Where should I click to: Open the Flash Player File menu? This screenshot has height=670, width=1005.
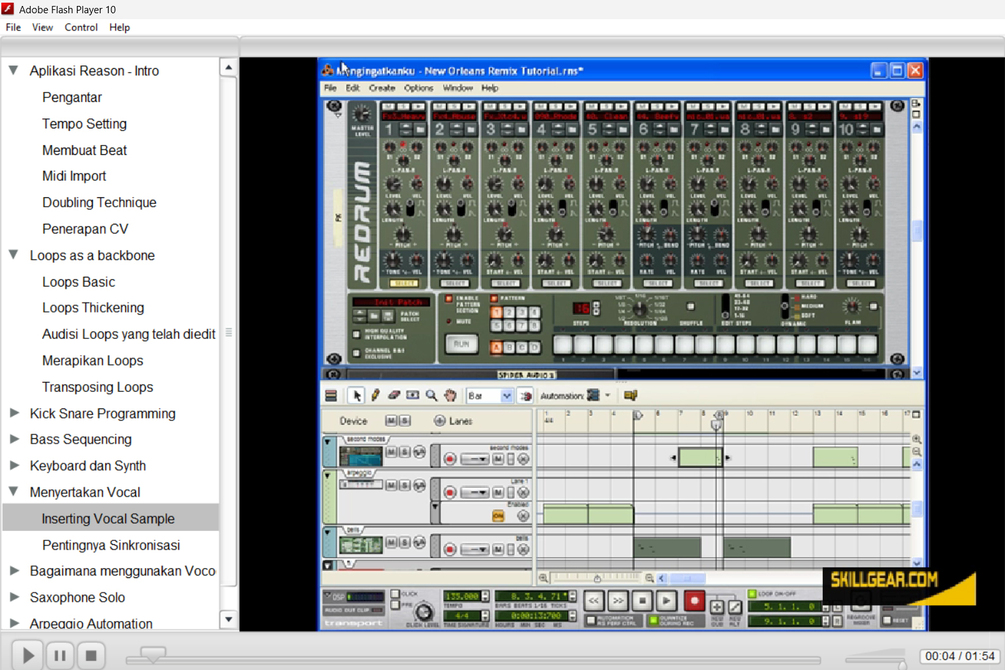13,27
